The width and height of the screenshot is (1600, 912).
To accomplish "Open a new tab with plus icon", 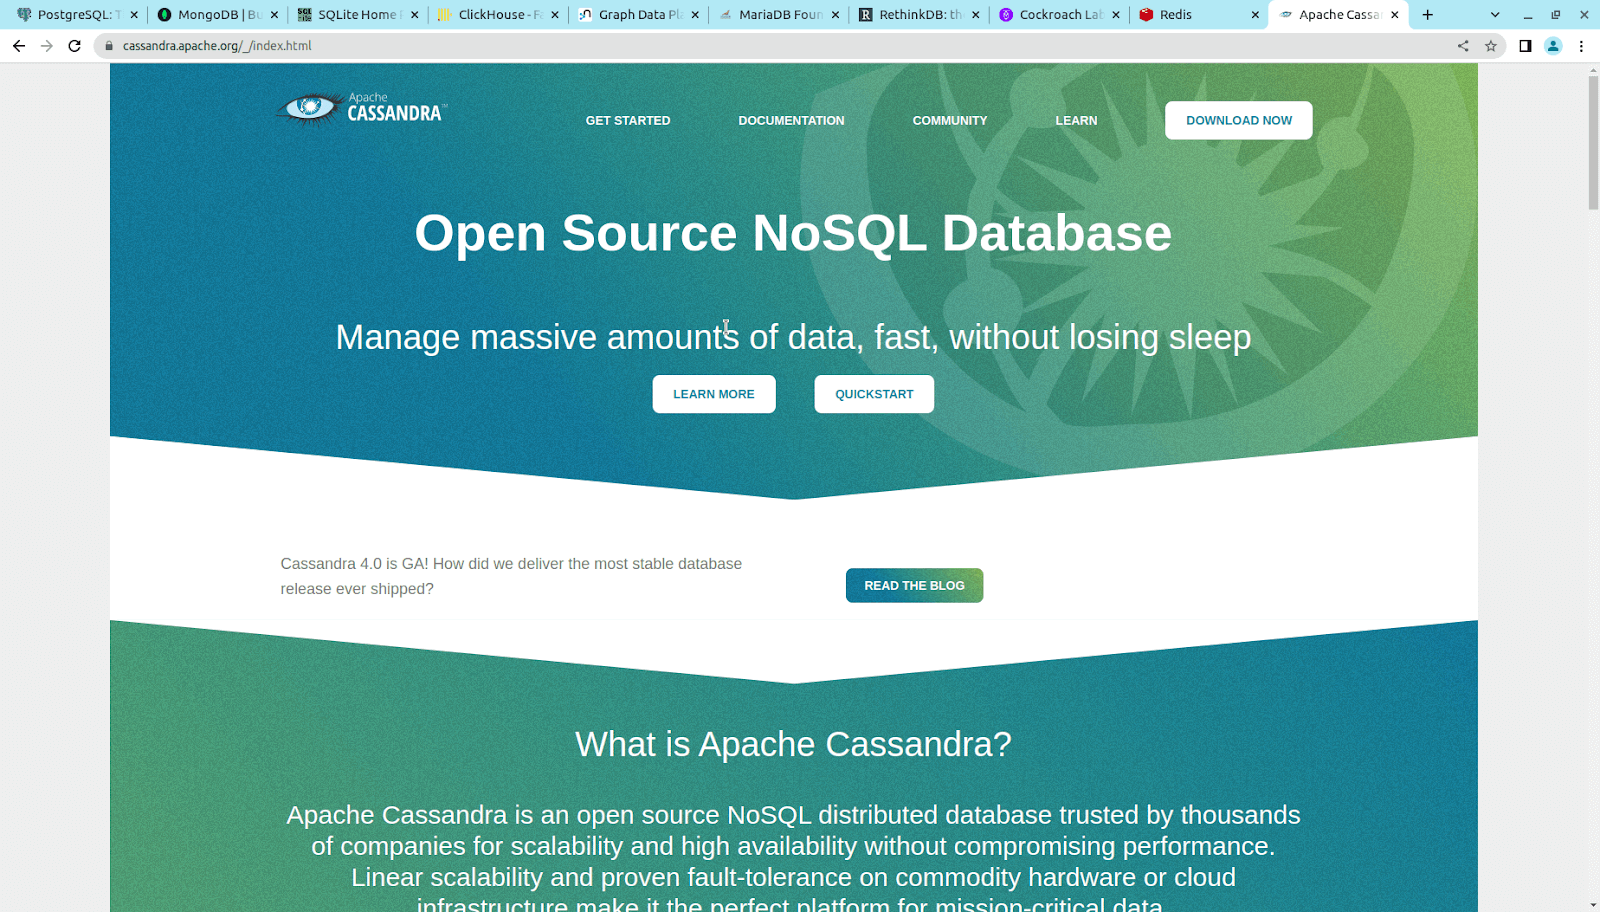I will click(1428, 15).
